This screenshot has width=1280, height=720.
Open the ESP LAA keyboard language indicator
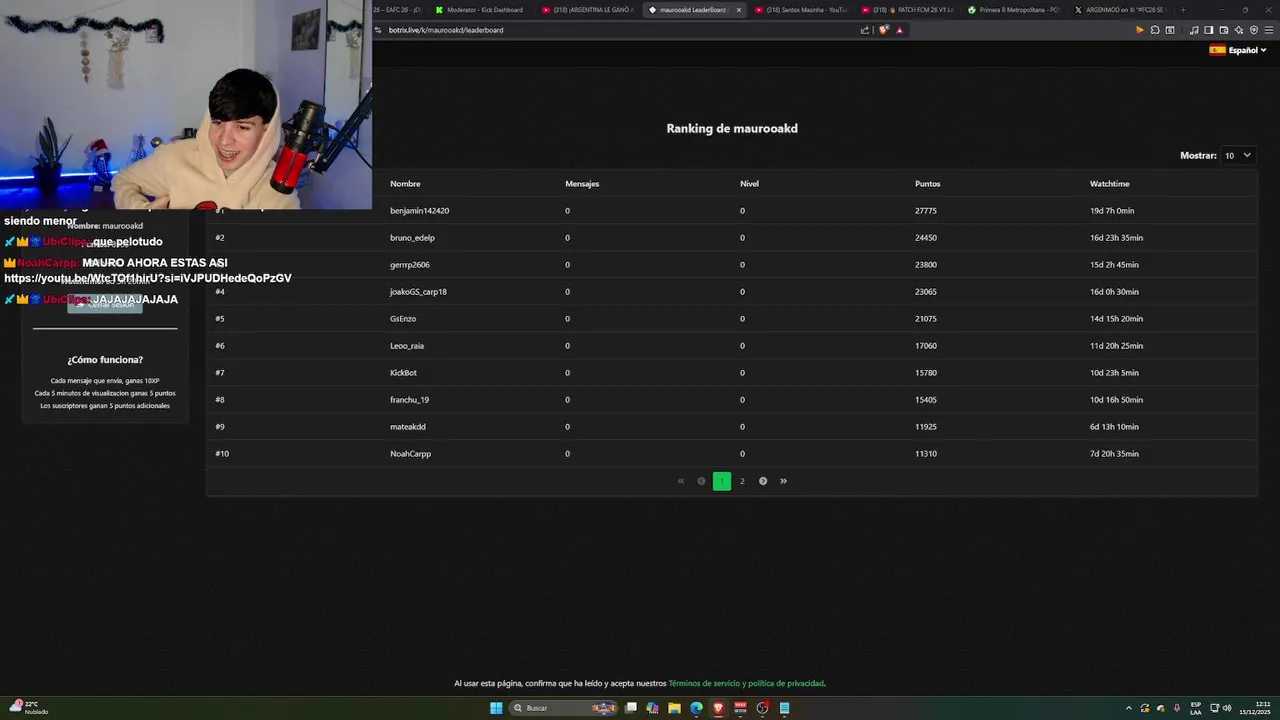pos(1196,708)
